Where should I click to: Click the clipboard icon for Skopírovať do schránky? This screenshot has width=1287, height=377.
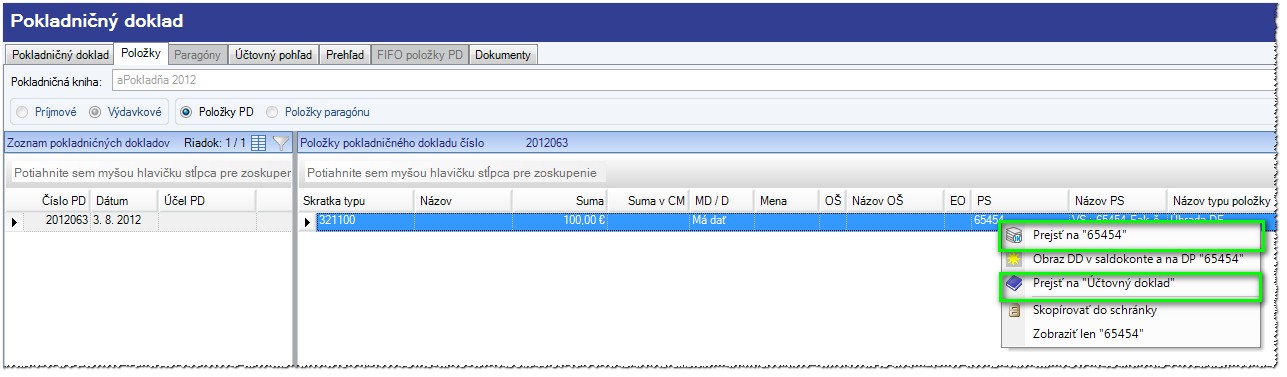[x=1014, y=310]
